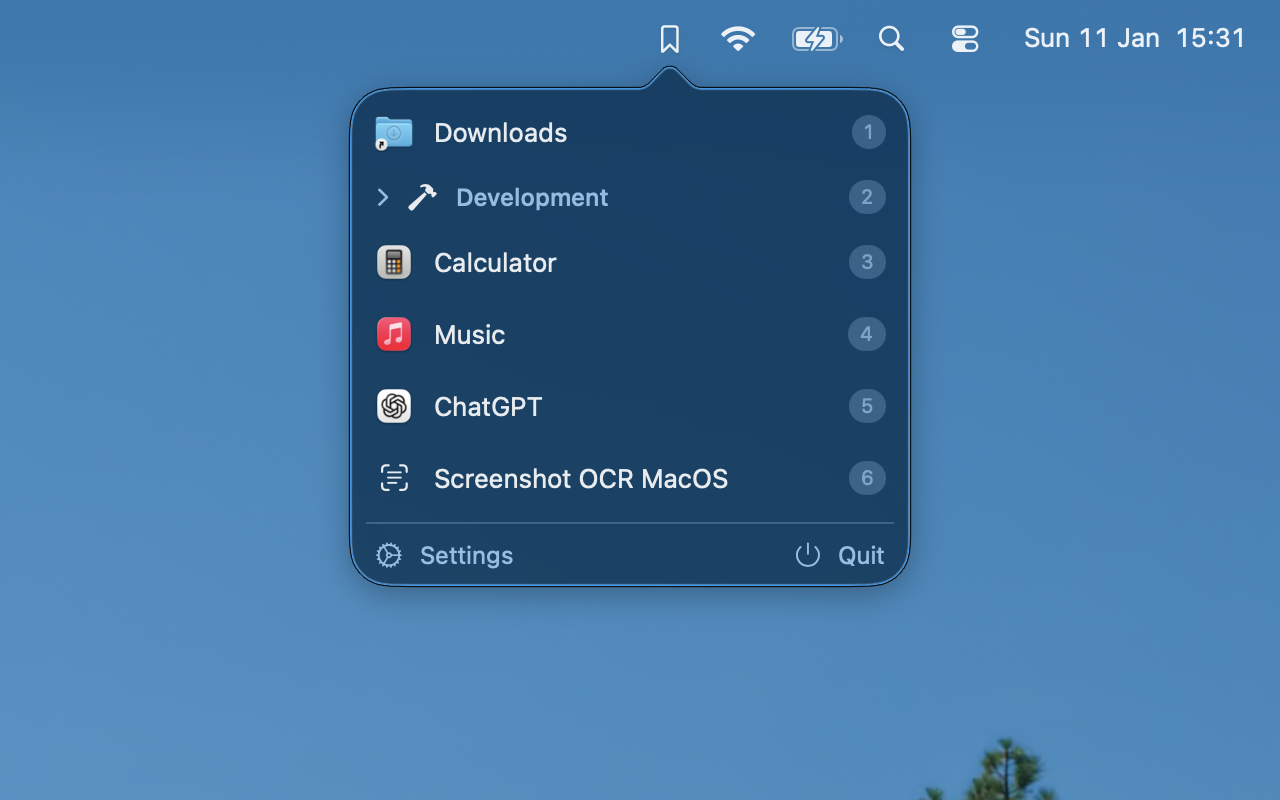
Task: Open the Downloads folder icon
Action: (x=393, y=132)
